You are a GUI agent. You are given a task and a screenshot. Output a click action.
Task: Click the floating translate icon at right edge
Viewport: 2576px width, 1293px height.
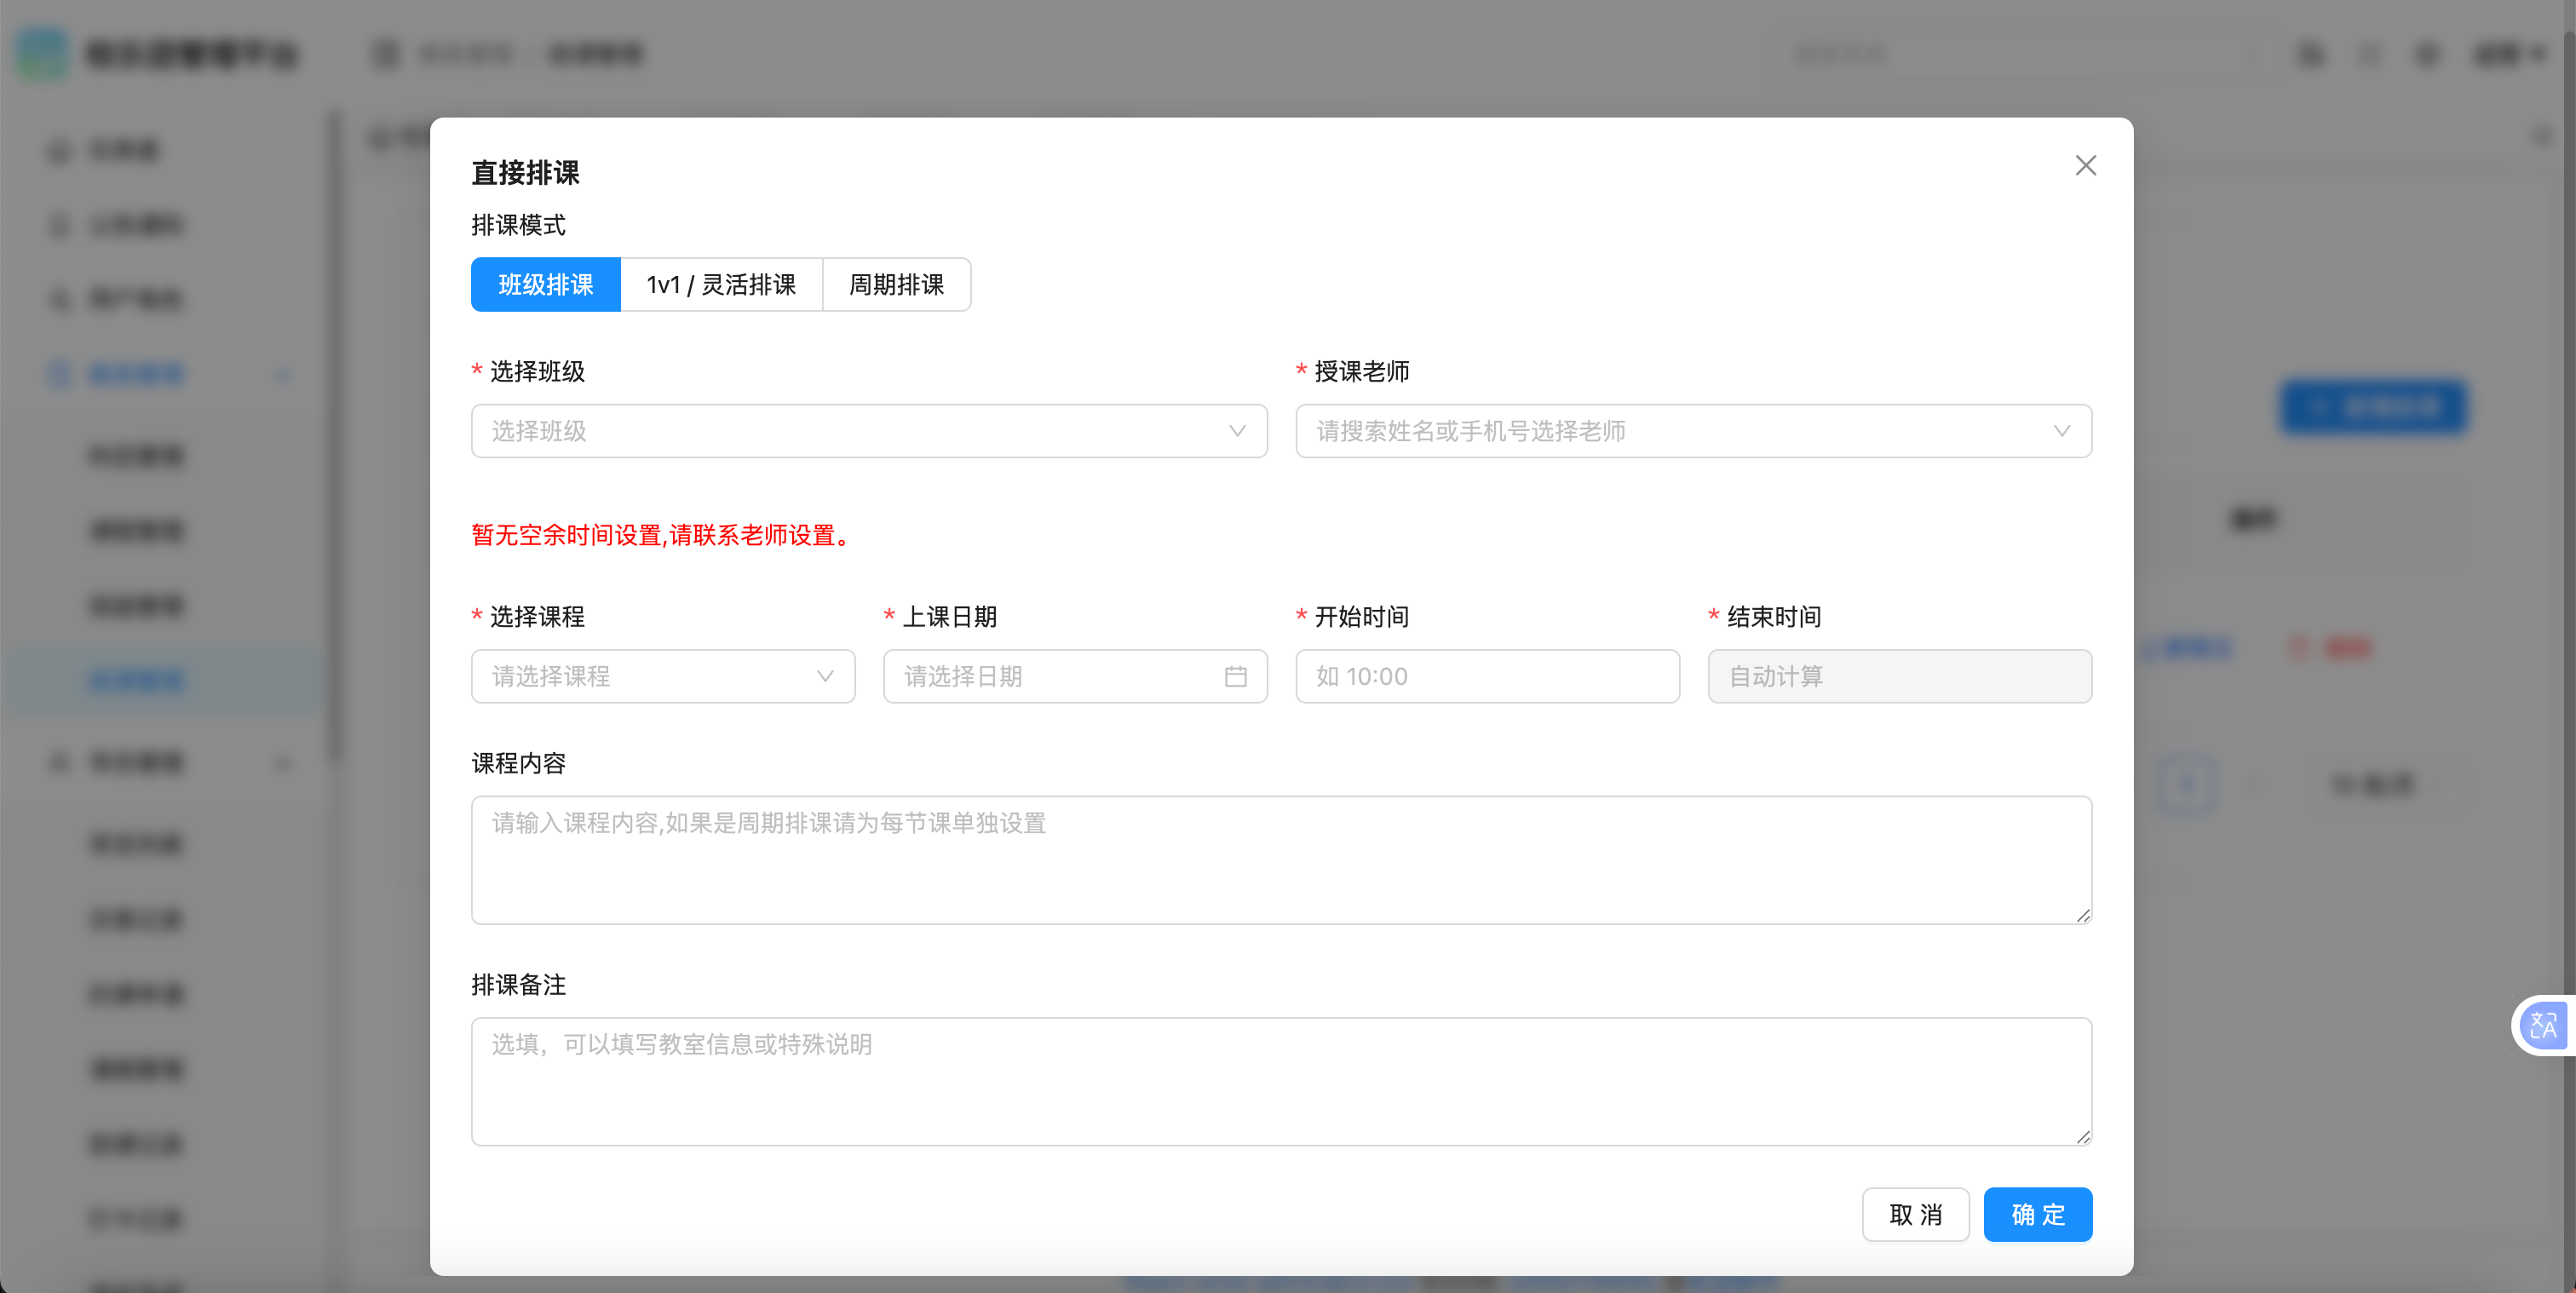pos(2542,1025)
